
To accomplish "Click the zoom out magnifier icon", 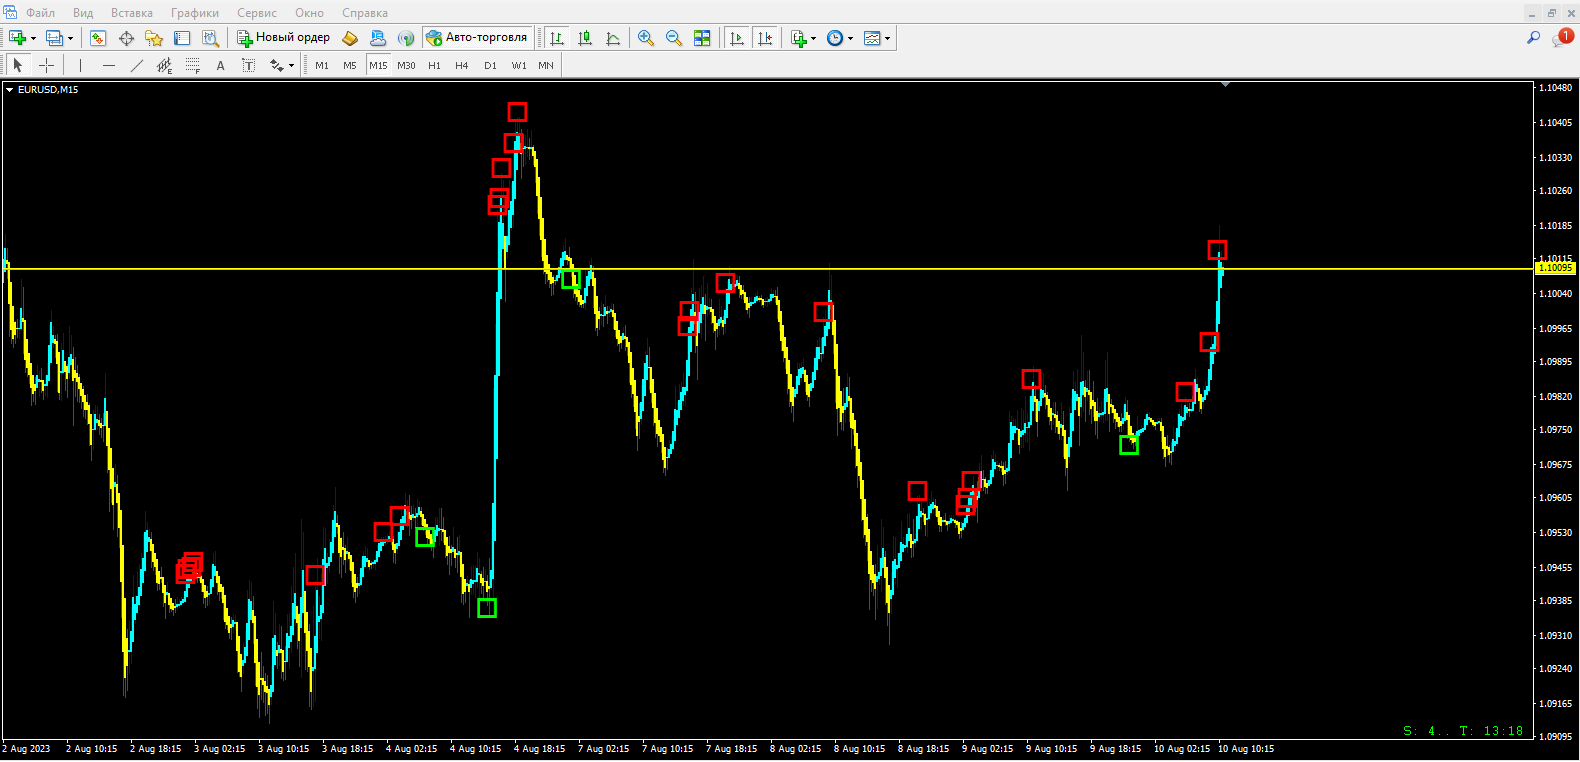I will pyautogui.click(x=674, y=38).
